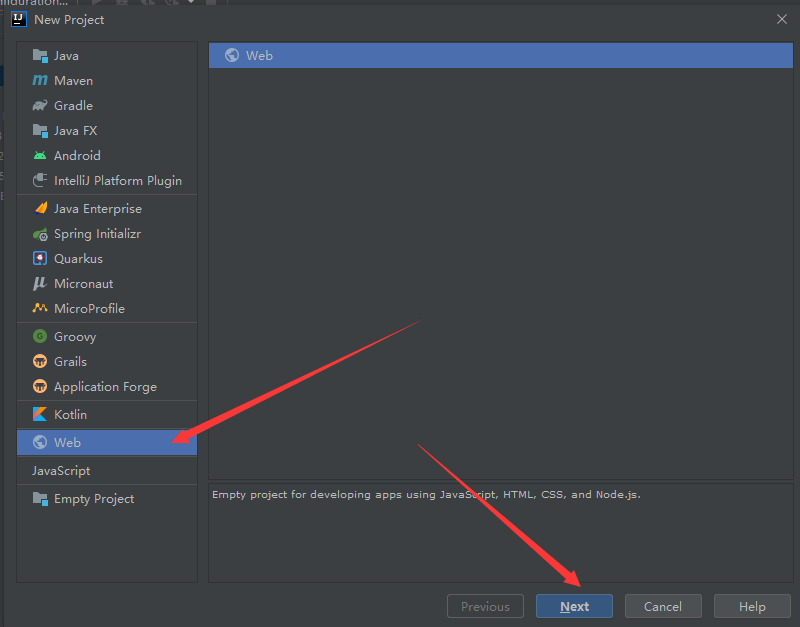Close the New Project dialog
Image resolution: width=800 pixels, height=627 pixels.
782,19
